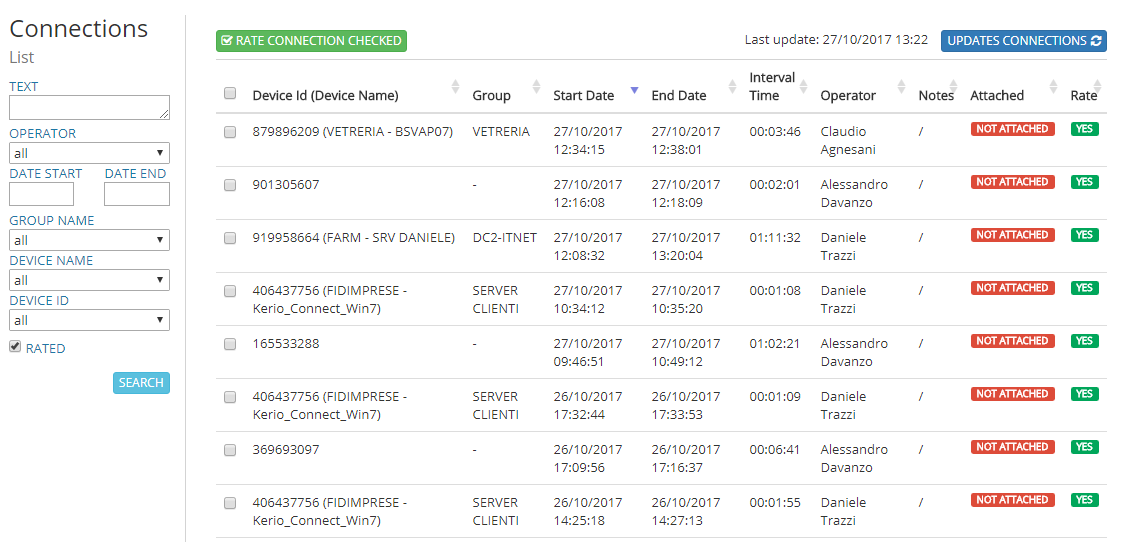
Task: Click the TEXT filter input box
Action: pyautogui.click(x=89, y=108)
